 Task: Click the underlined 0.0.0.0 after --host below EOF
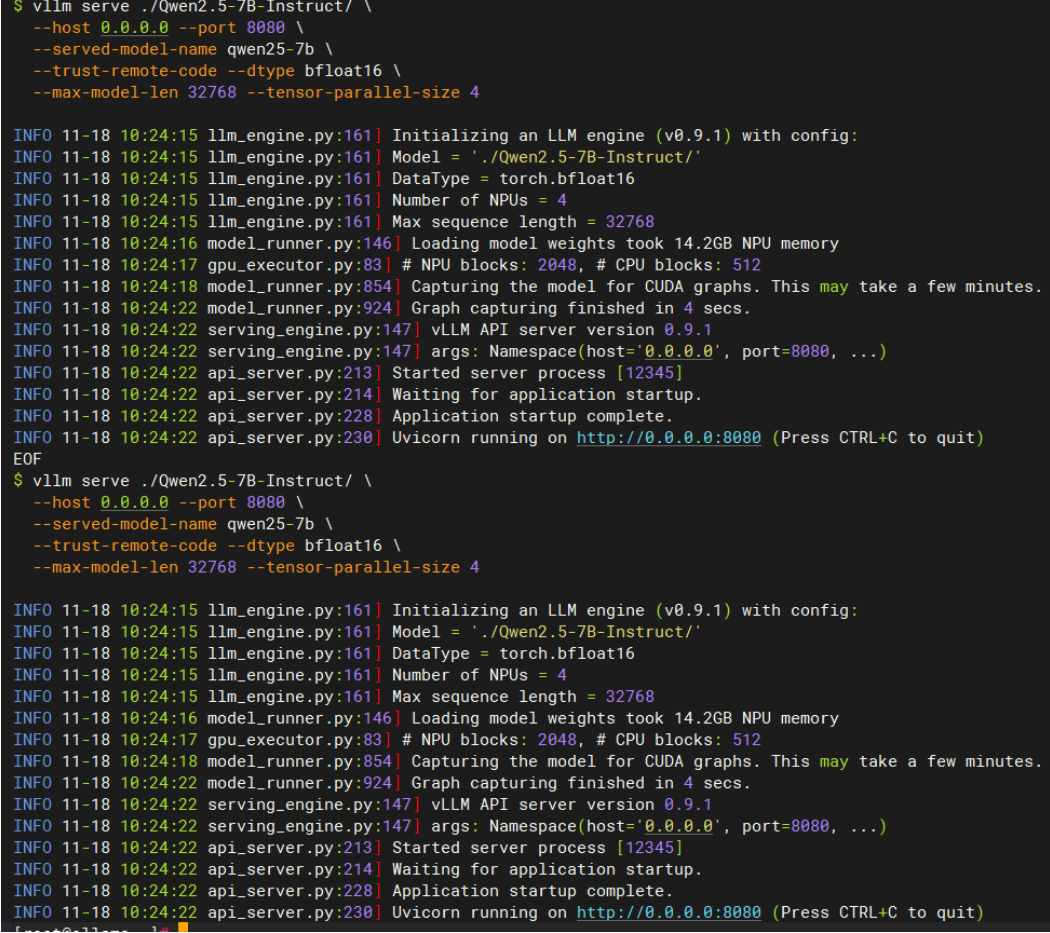[135, 503]
